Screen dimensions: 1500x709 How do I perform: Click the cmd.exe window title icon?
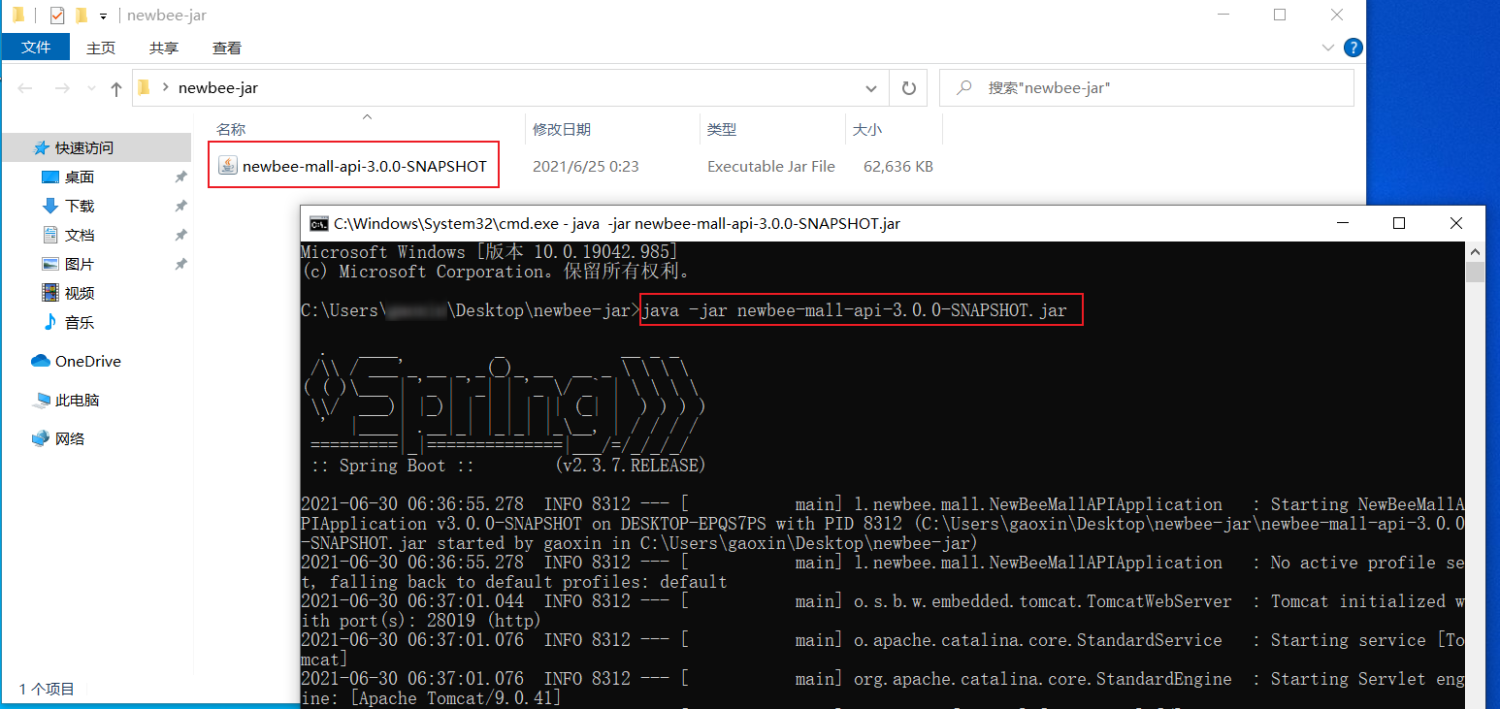click(319, 223)
